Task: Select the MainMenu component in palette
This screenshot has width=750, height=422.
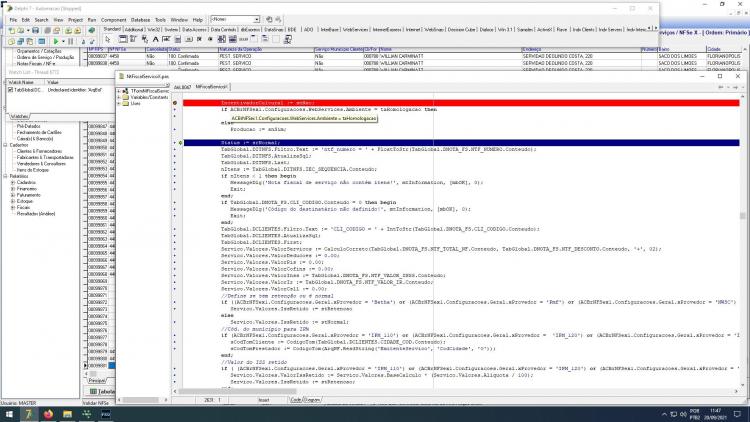Action: pos(133,39)
